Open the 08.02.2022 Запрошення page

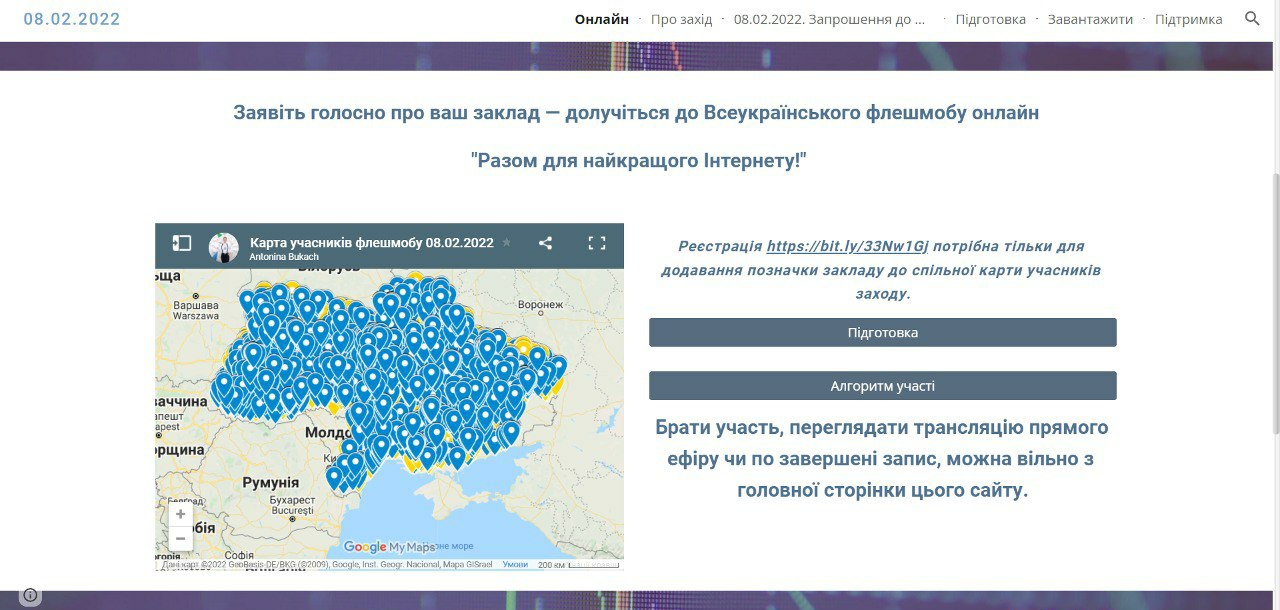pos(829,18)
